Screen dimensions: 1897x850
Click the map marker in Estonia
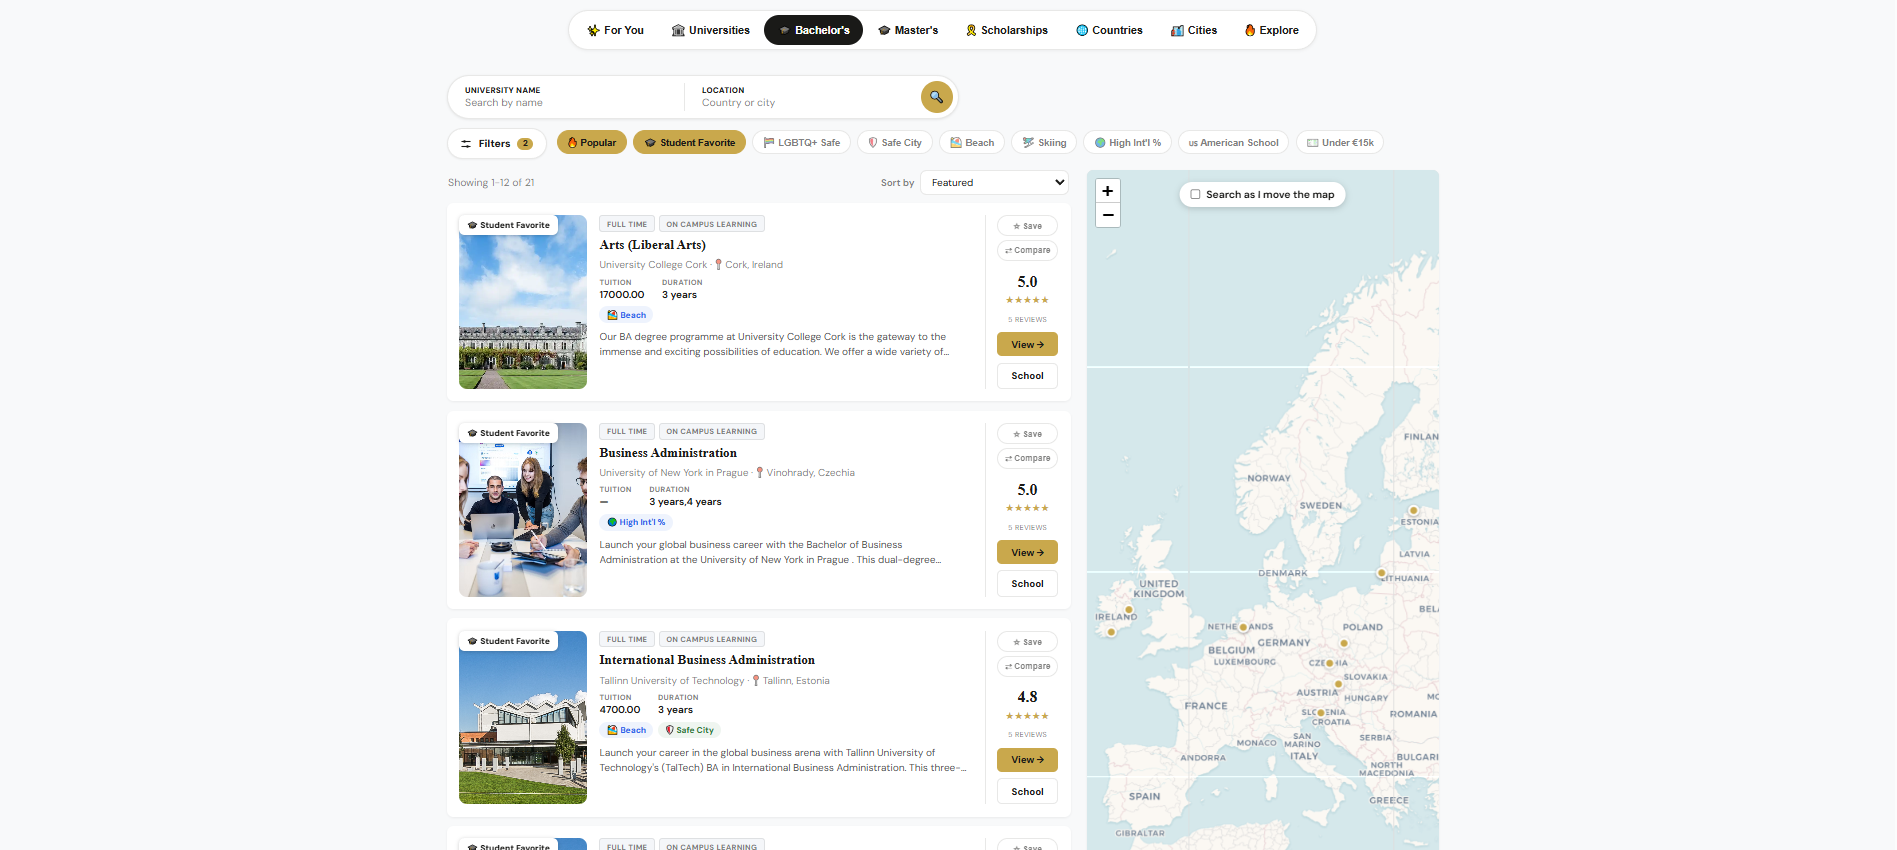1413,511
